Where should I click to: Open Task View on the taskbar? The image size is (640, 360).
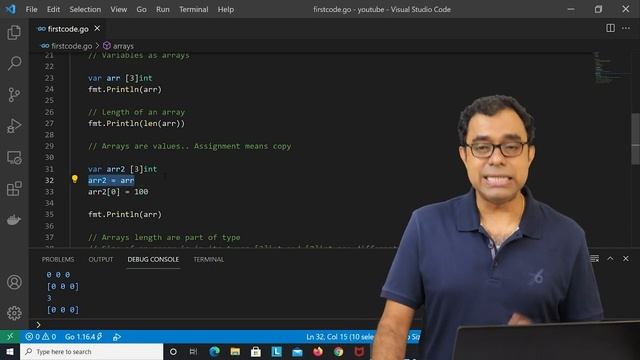pos(193,352)
